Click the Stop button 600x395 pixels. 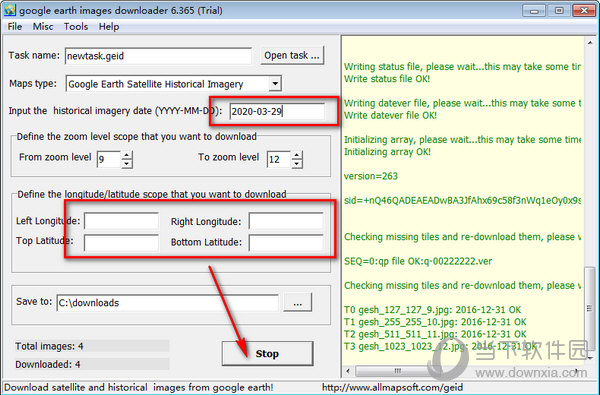click(x=267, y=354)
